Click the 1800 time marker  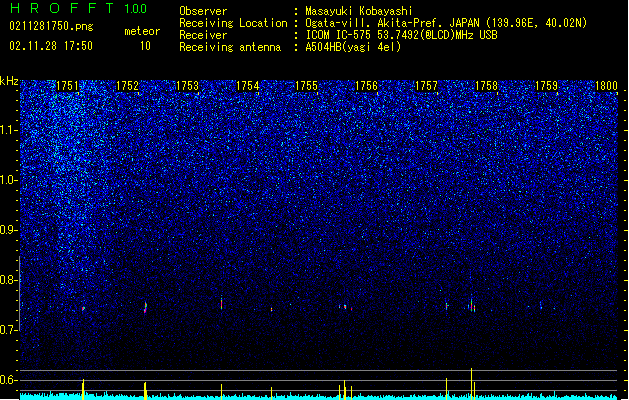point(606,86)
